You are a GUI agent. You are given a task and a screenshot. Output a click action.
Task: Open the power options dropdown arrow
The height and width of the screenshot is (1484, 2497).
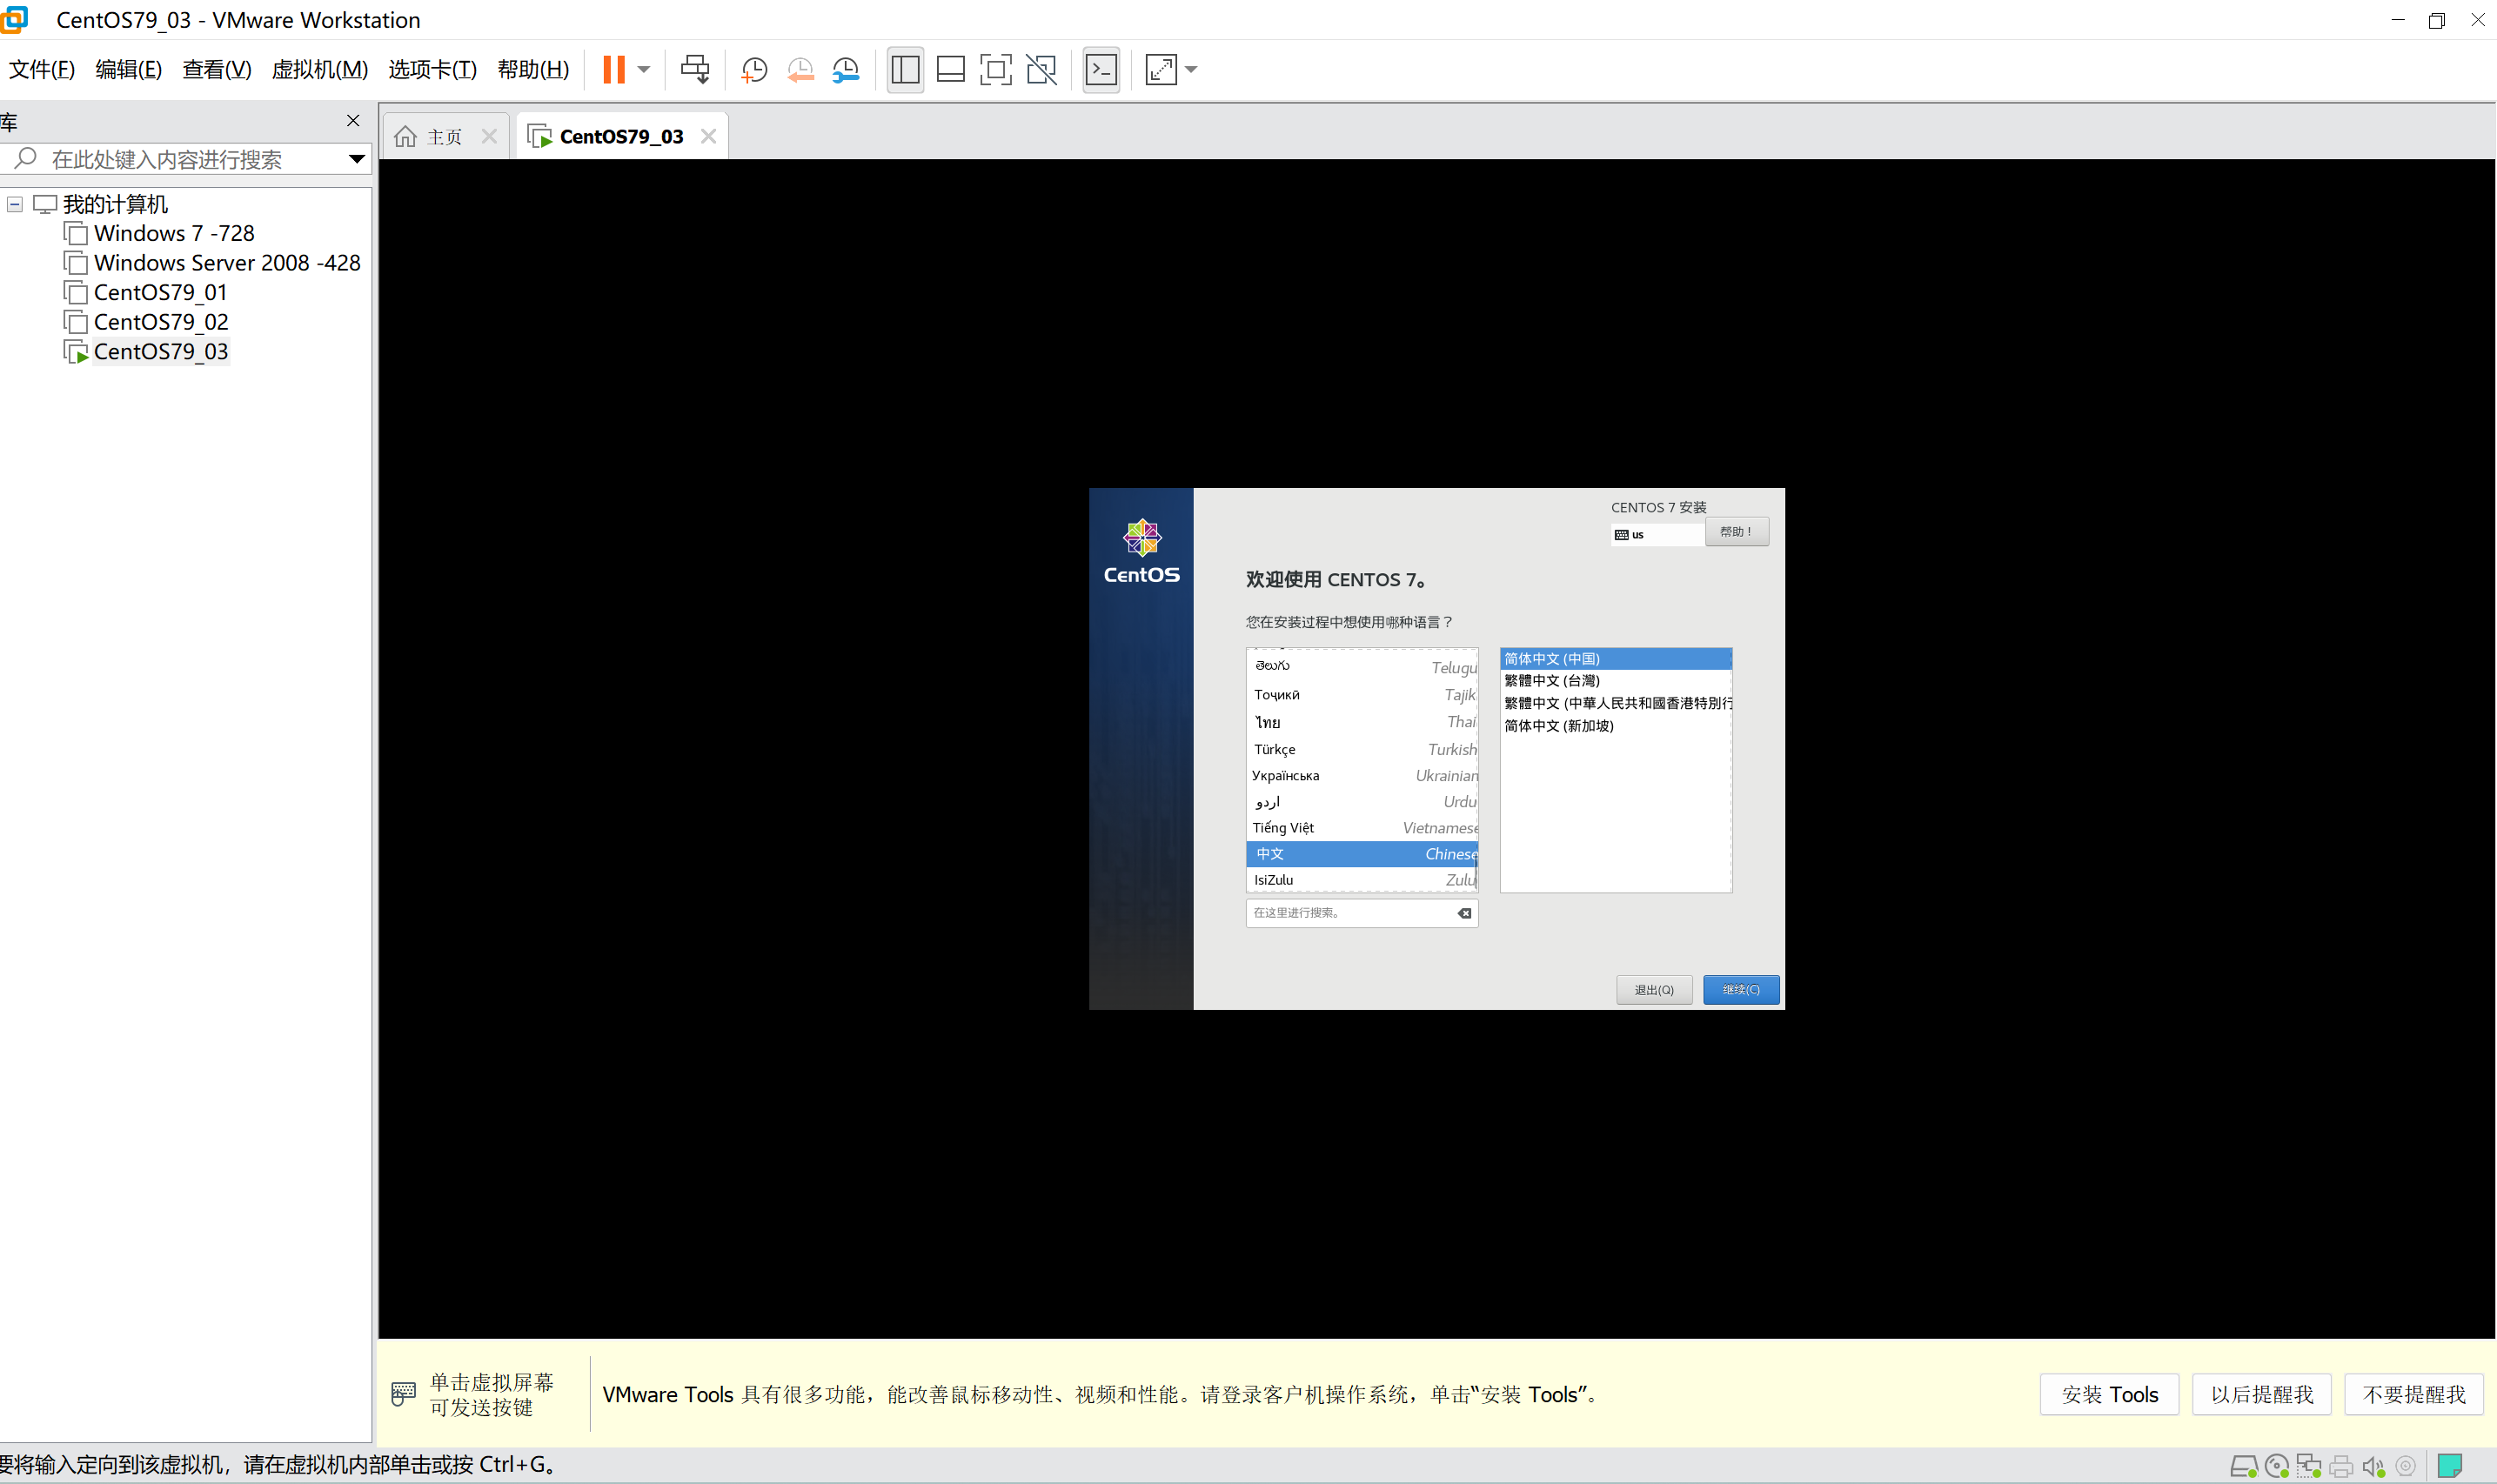tap(644, 69)
